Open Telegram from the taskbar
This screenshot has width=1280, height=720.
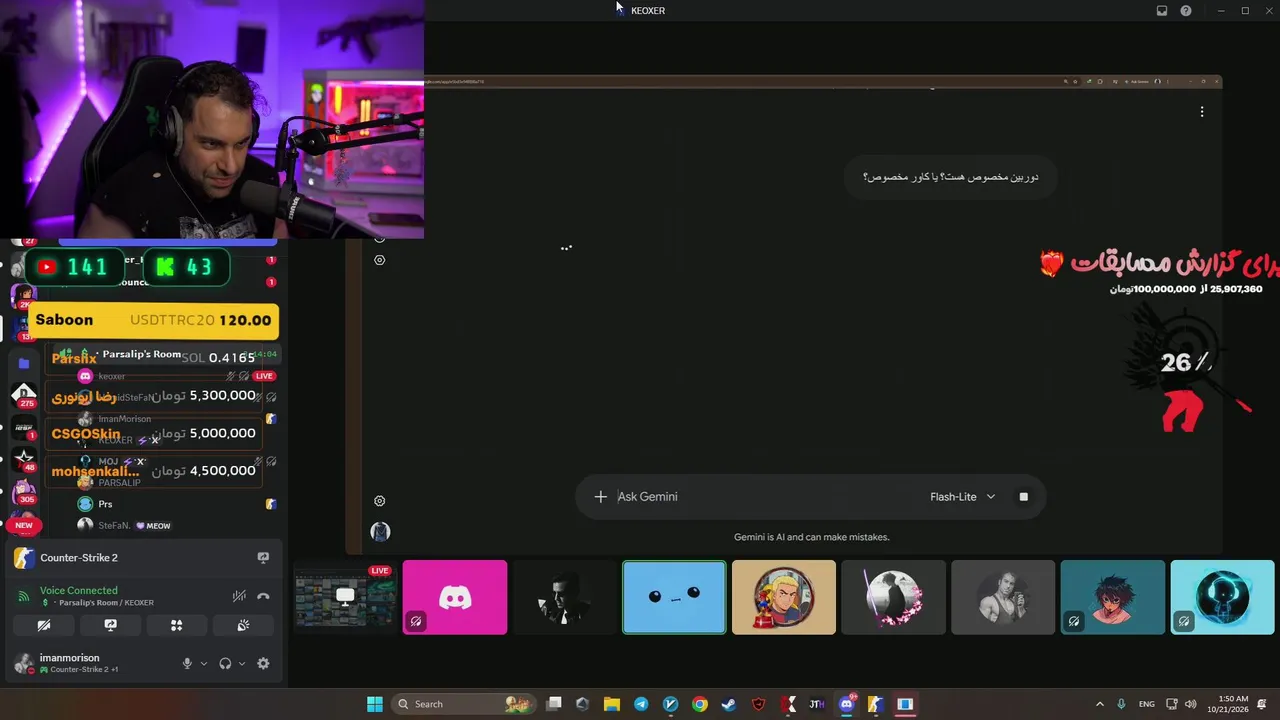coord(641,704)
